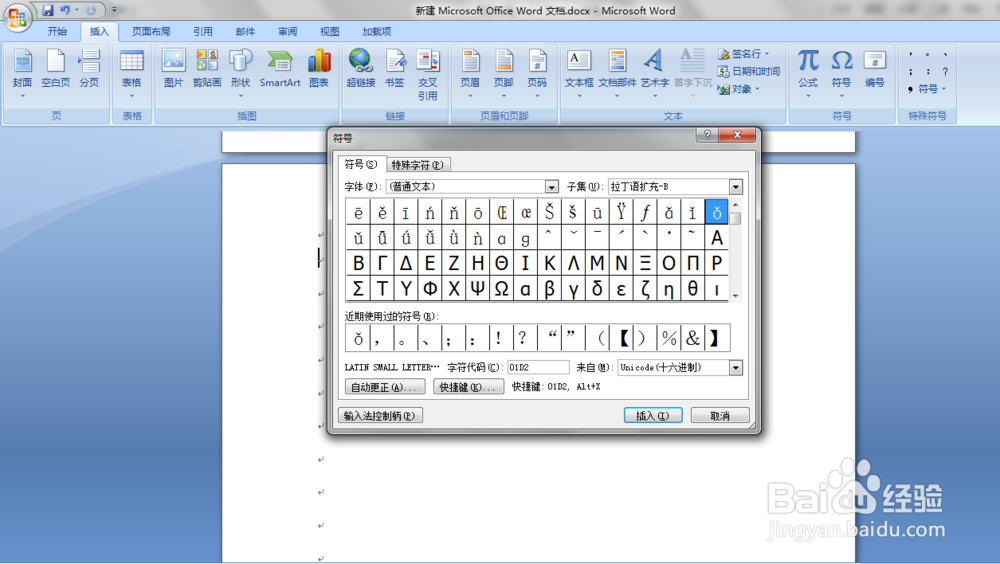Insert a text box (文本框)

pyautogui.click(x=579, y=73)
